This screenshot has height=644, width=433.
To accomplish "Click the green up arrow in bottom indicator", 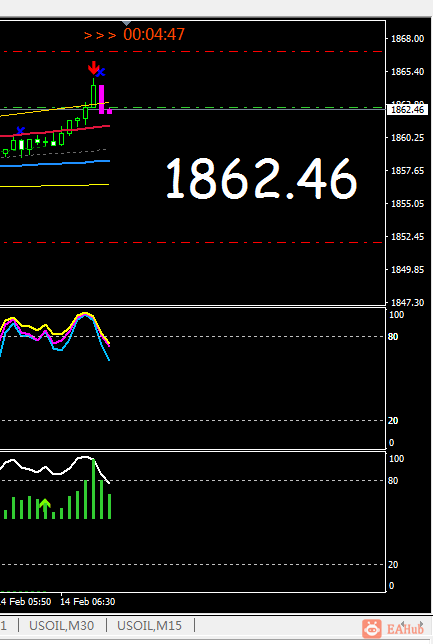I will click(45, 507).
